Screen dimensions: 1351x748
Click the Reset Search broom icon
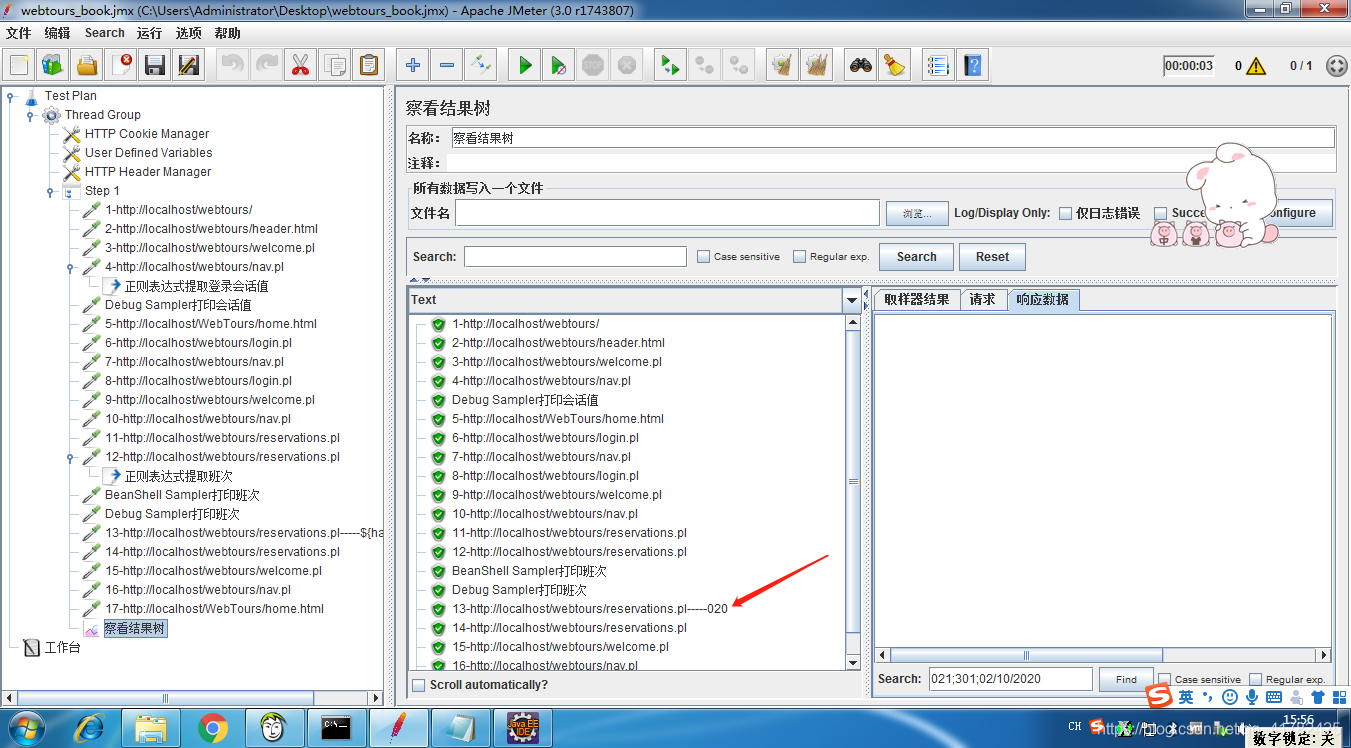pyautogui.click(x=894, y=66)
